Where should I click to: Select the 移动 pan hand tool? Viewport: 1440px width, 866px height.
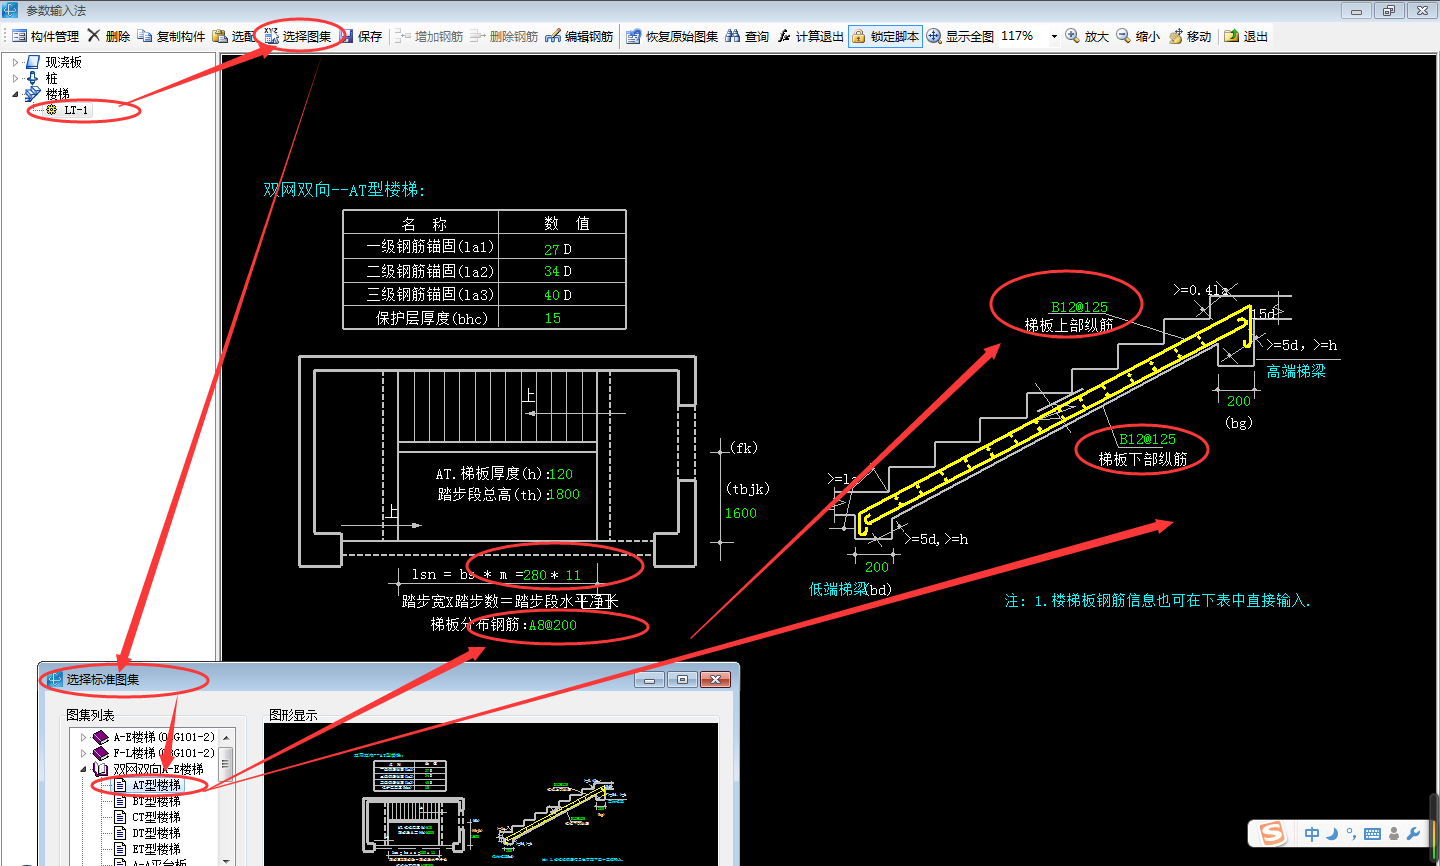click(x=1175, y=36)
